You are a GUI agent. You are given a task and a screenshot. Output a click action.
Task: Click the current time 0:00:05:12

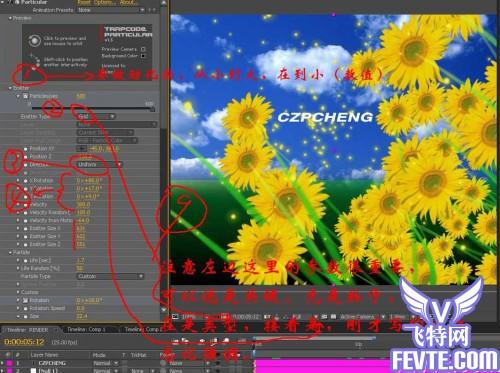24,342
